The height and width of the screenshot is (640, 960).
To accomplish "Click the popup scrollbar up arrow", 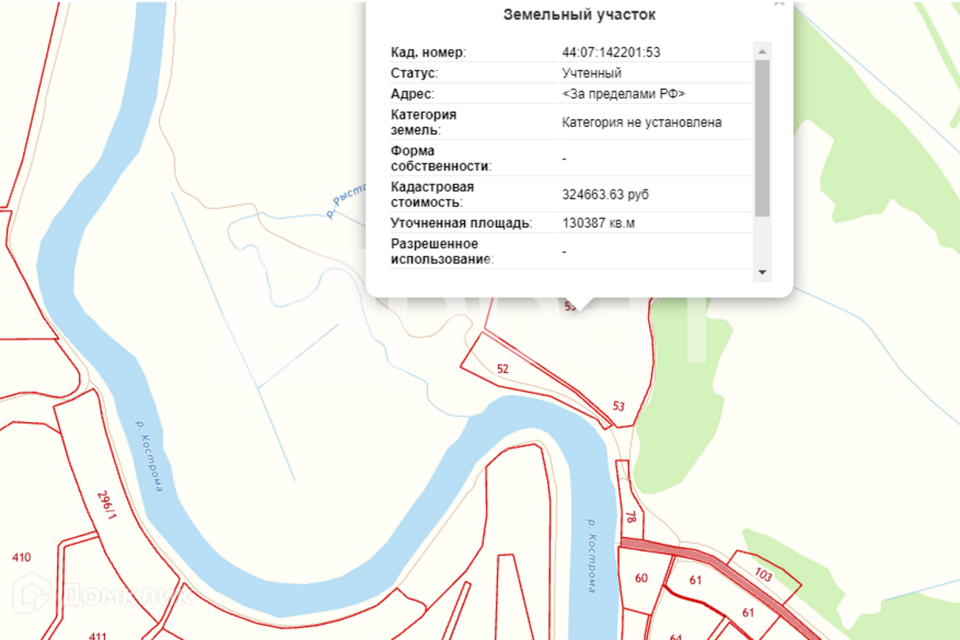I will (762, 51).
